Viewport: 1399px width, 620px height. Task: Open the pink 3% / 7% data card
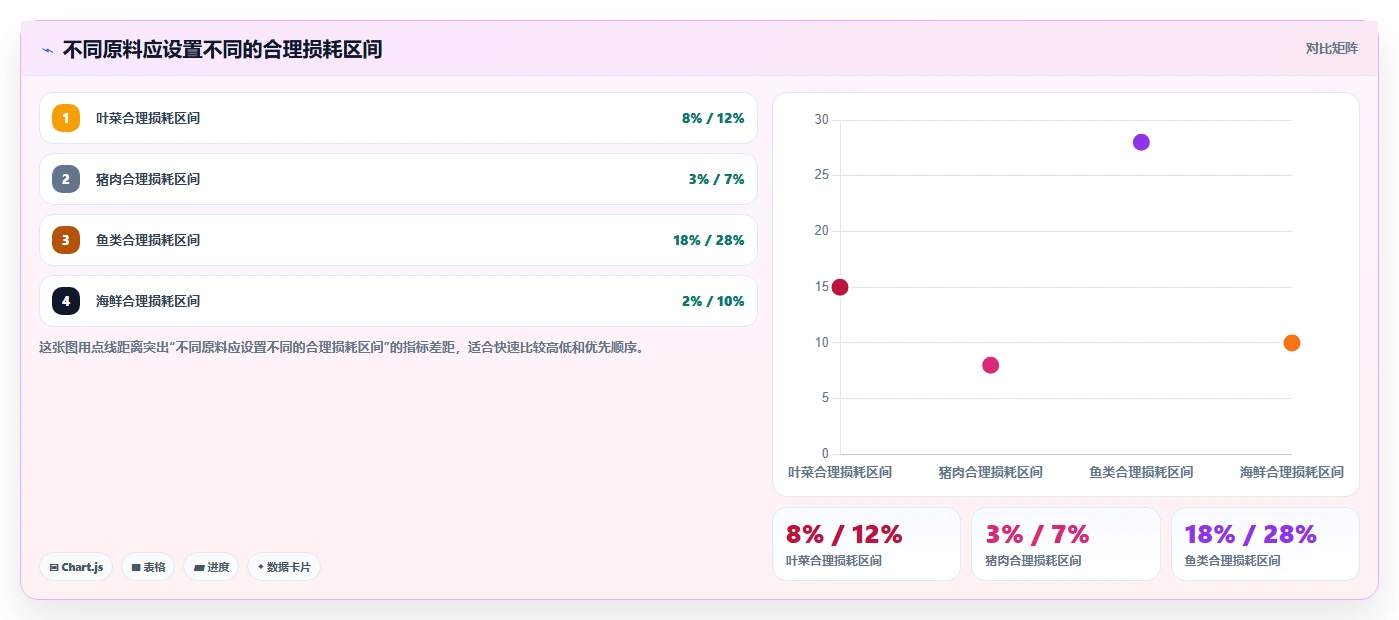[1066, 544]
